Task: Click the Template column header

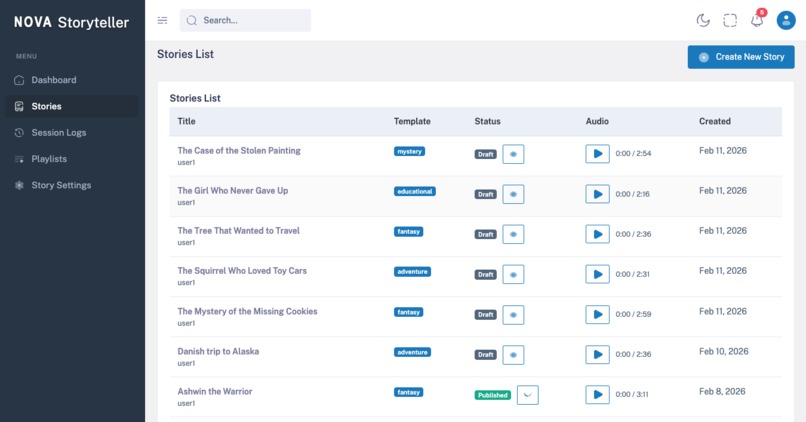Action: (x=412, y=121)
